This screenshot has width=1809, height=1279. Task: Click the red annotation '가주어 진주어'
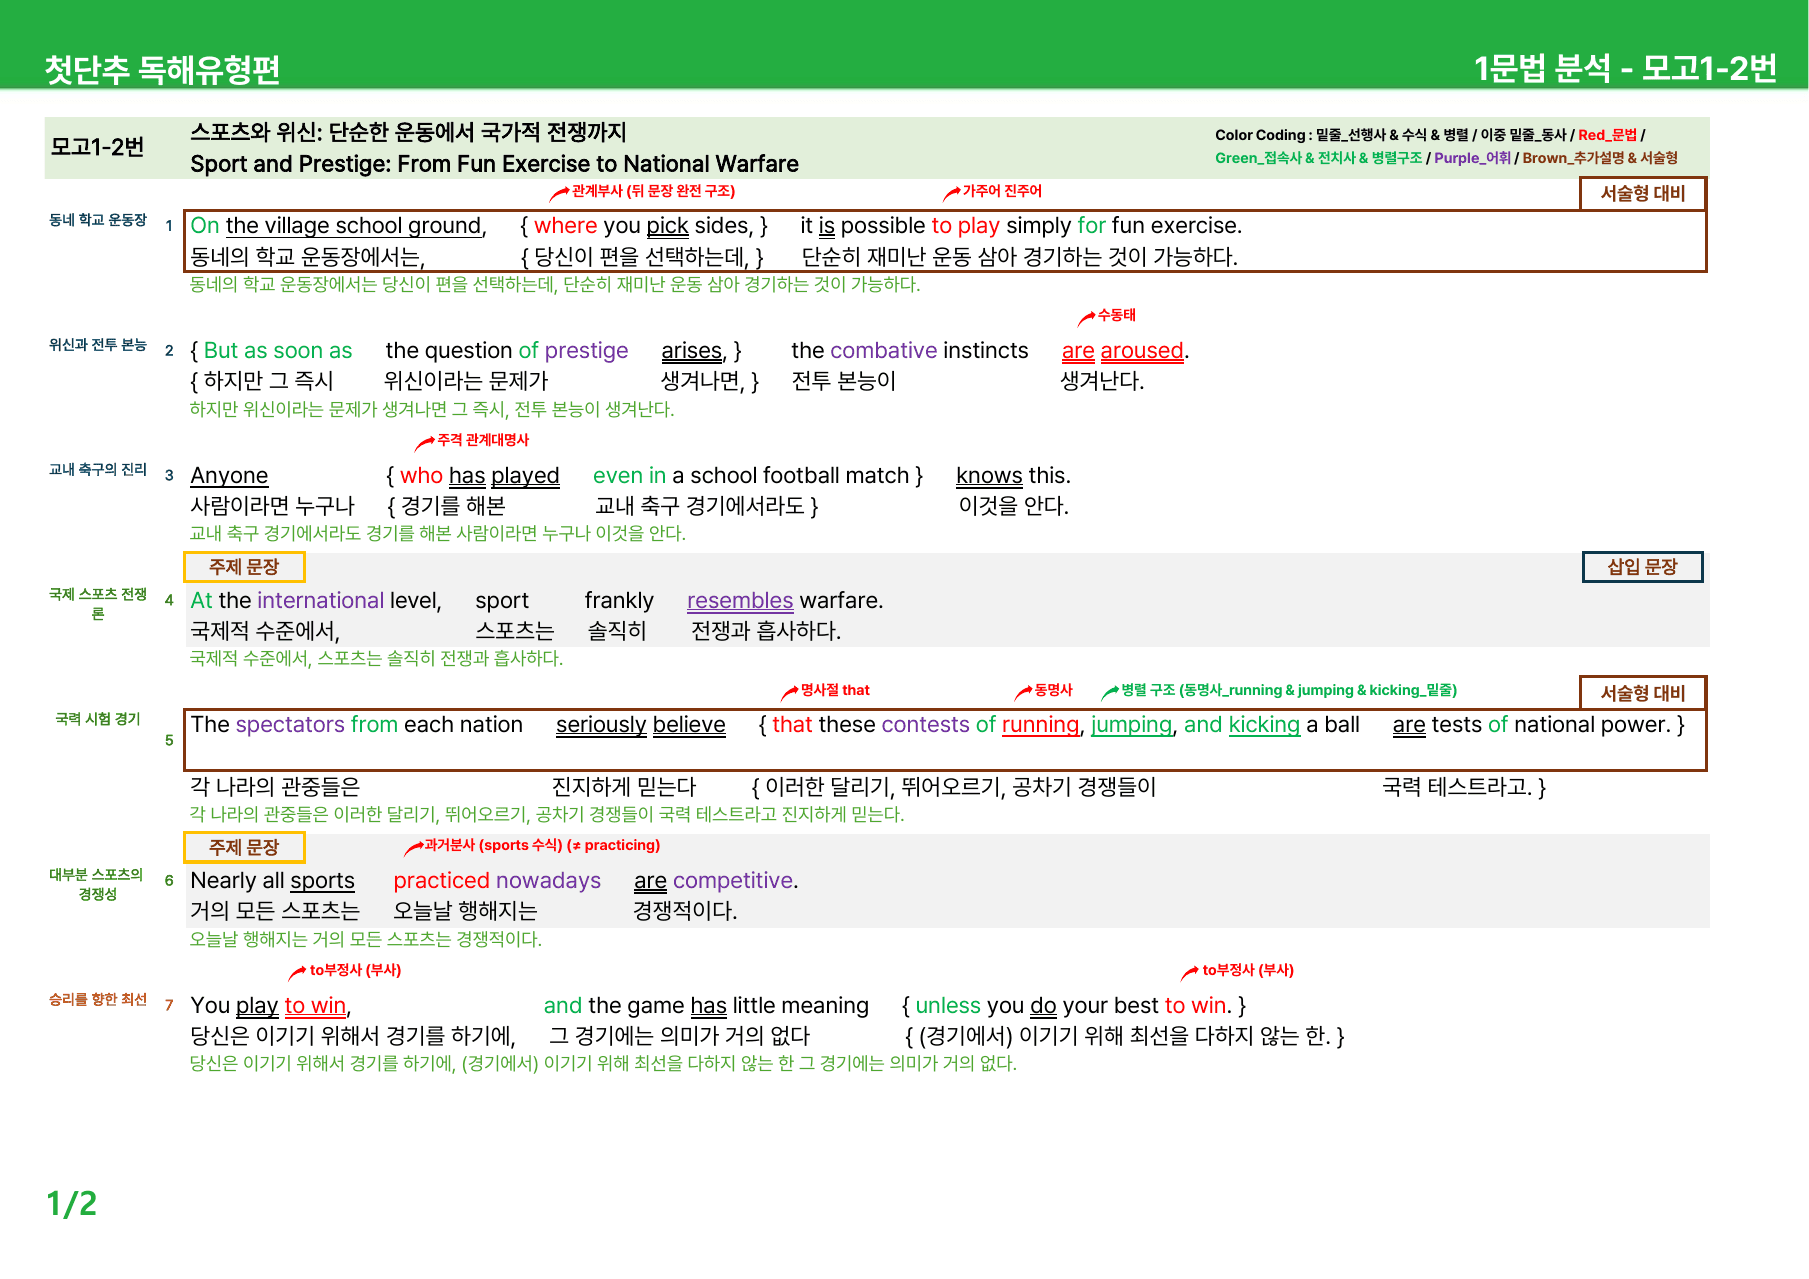coord(1002,191)
